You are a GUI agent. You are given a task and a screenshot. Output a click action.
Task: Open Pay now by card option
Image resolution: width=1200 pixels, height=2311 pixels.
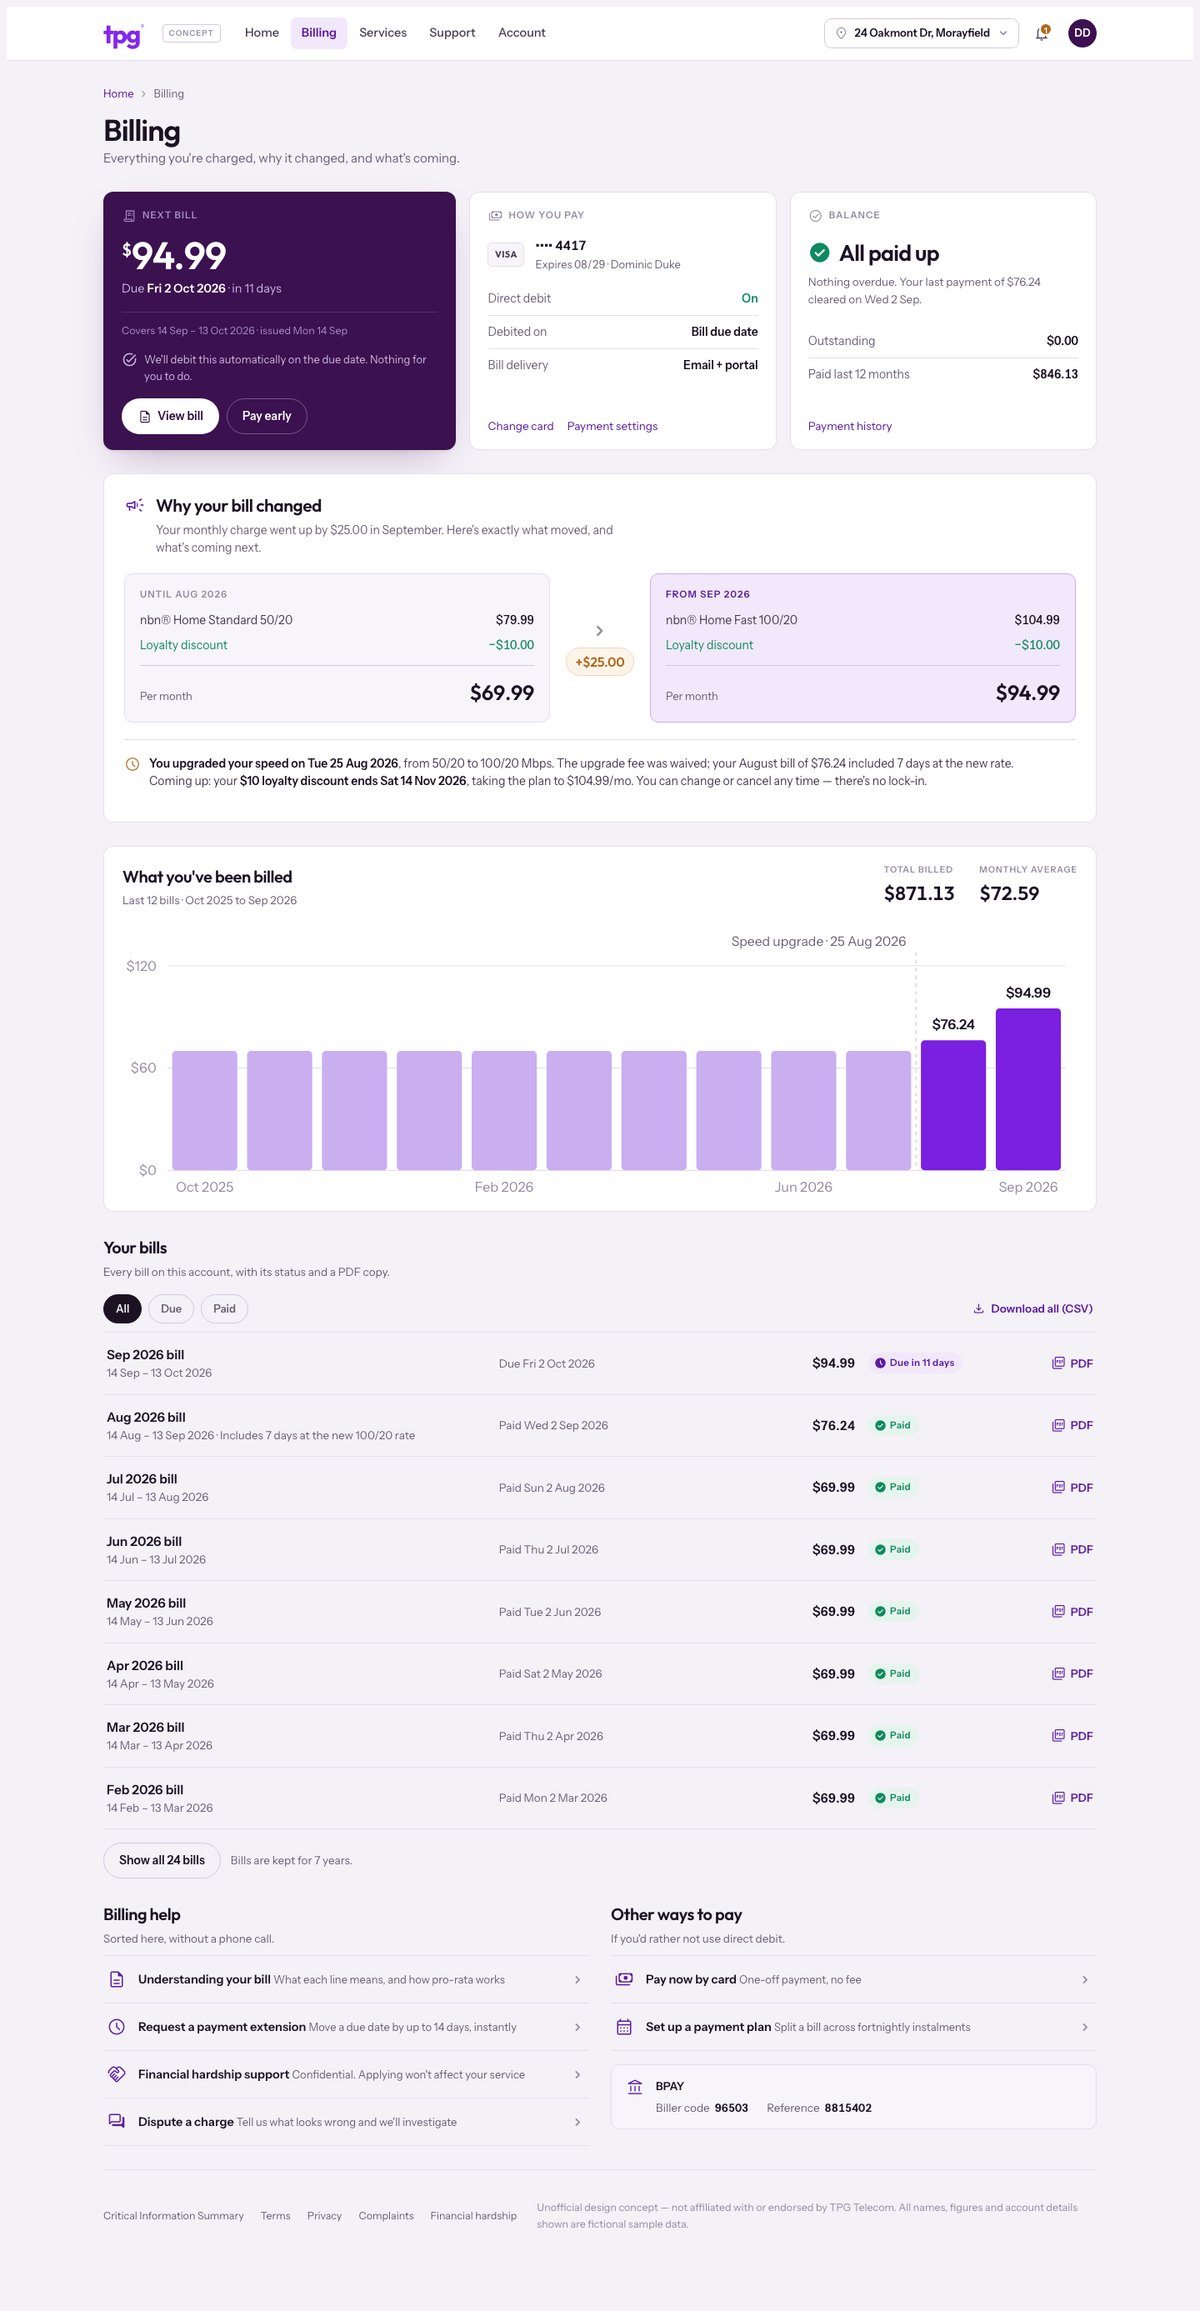tap(853, 1979)
